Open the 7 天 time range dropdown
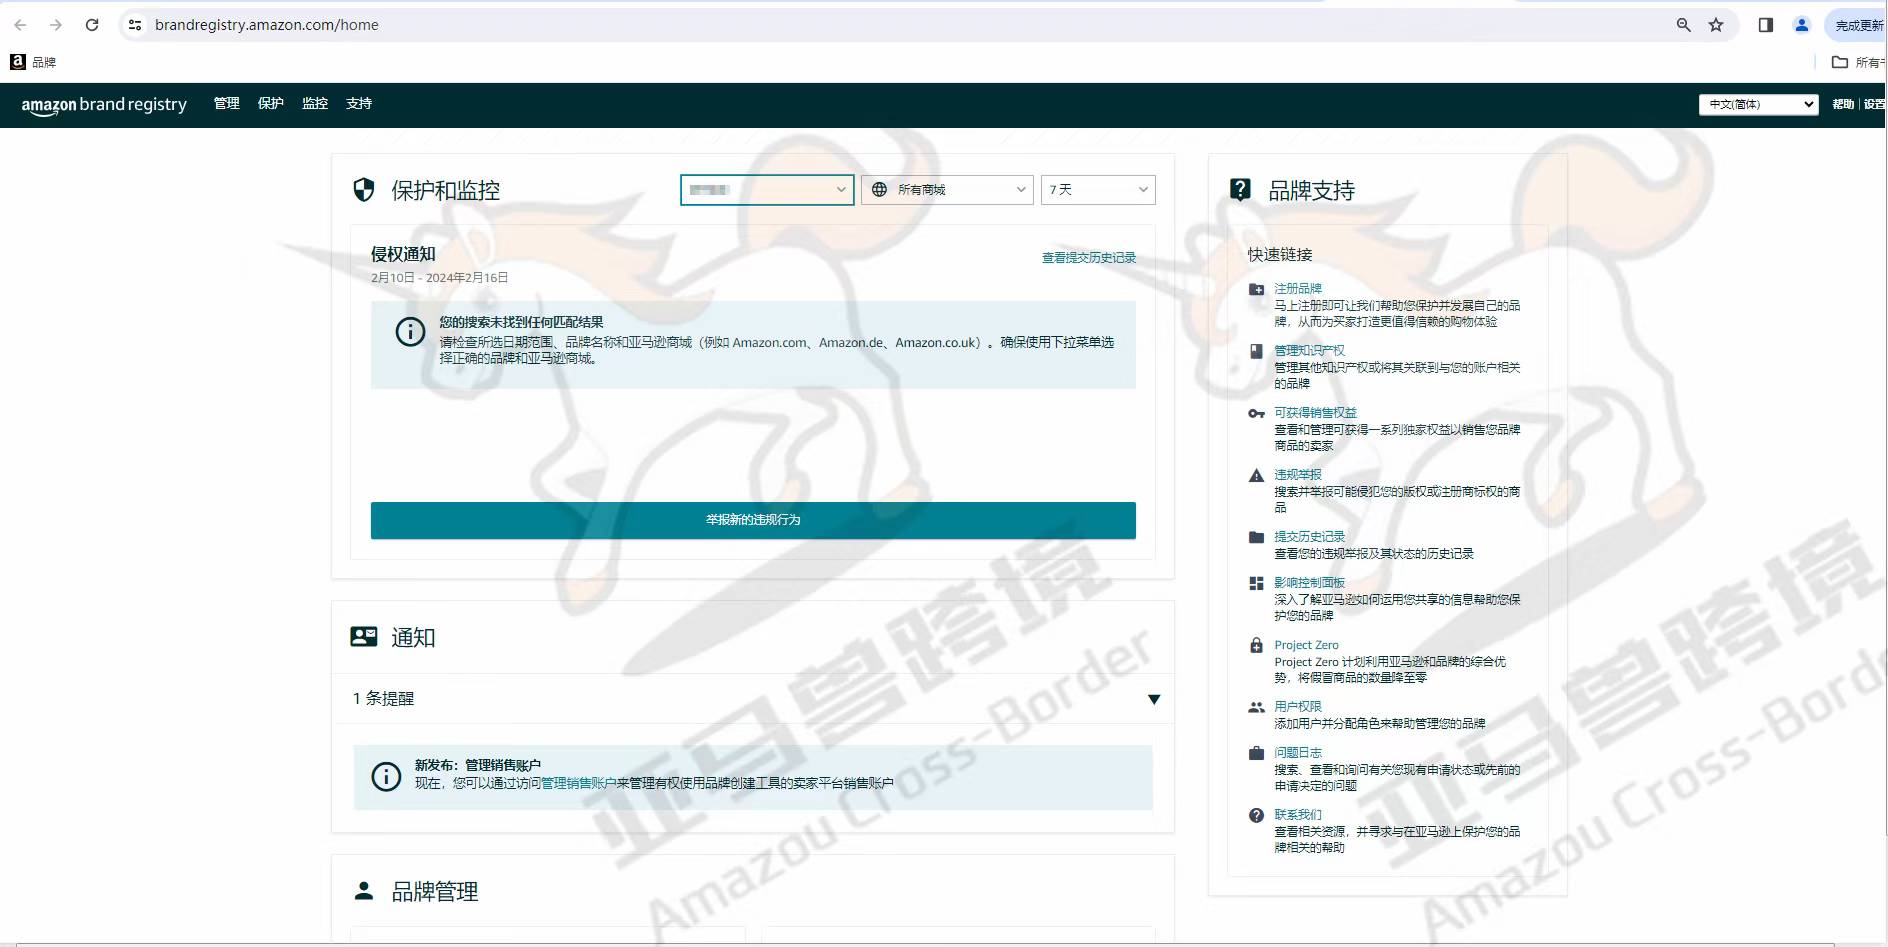This screenshot has width=1888, height=947. tap(1098, 190)
